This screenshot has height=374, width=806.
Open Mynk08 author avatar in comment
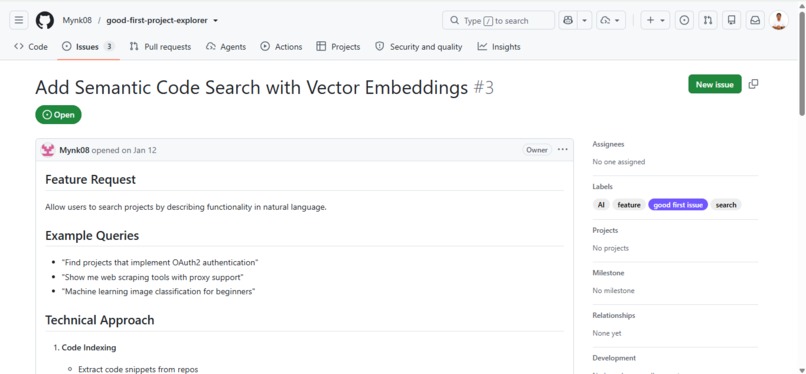pyautogui.click(x=48, y=150)
